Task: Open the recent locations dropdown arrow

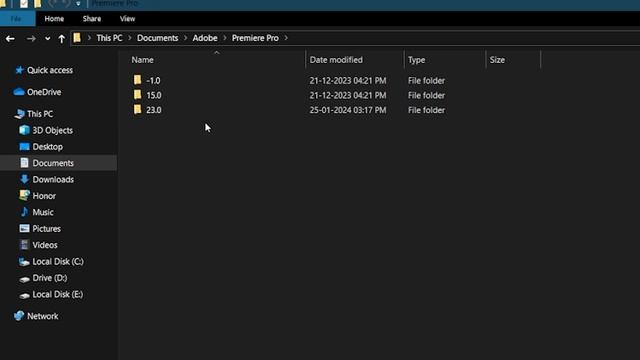Action: pyautogui.click(x=47, y=39)
